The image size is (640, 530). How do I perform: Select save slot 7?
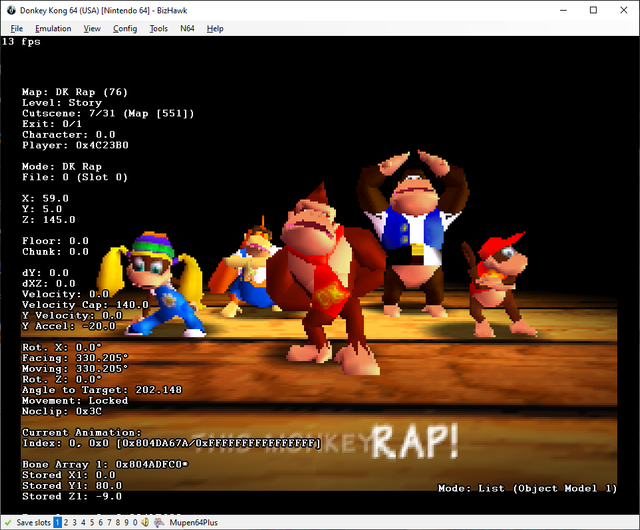tap(109, 522)
